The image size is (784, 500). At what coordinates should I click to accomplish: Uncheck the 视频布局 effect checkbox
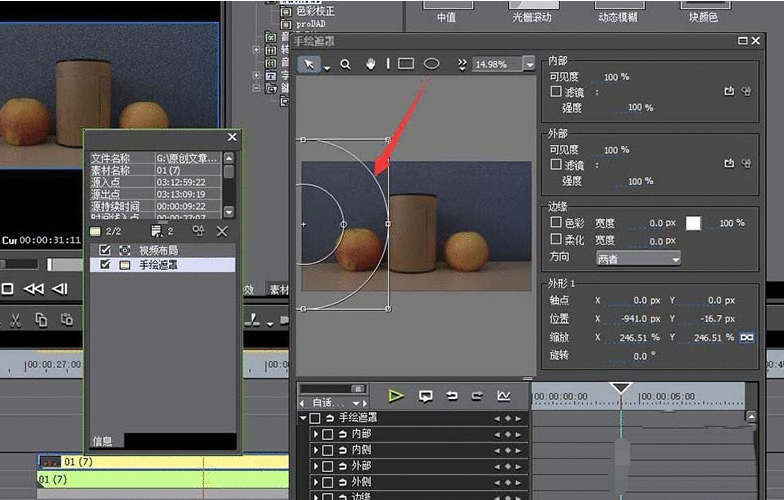click(105, 250)
